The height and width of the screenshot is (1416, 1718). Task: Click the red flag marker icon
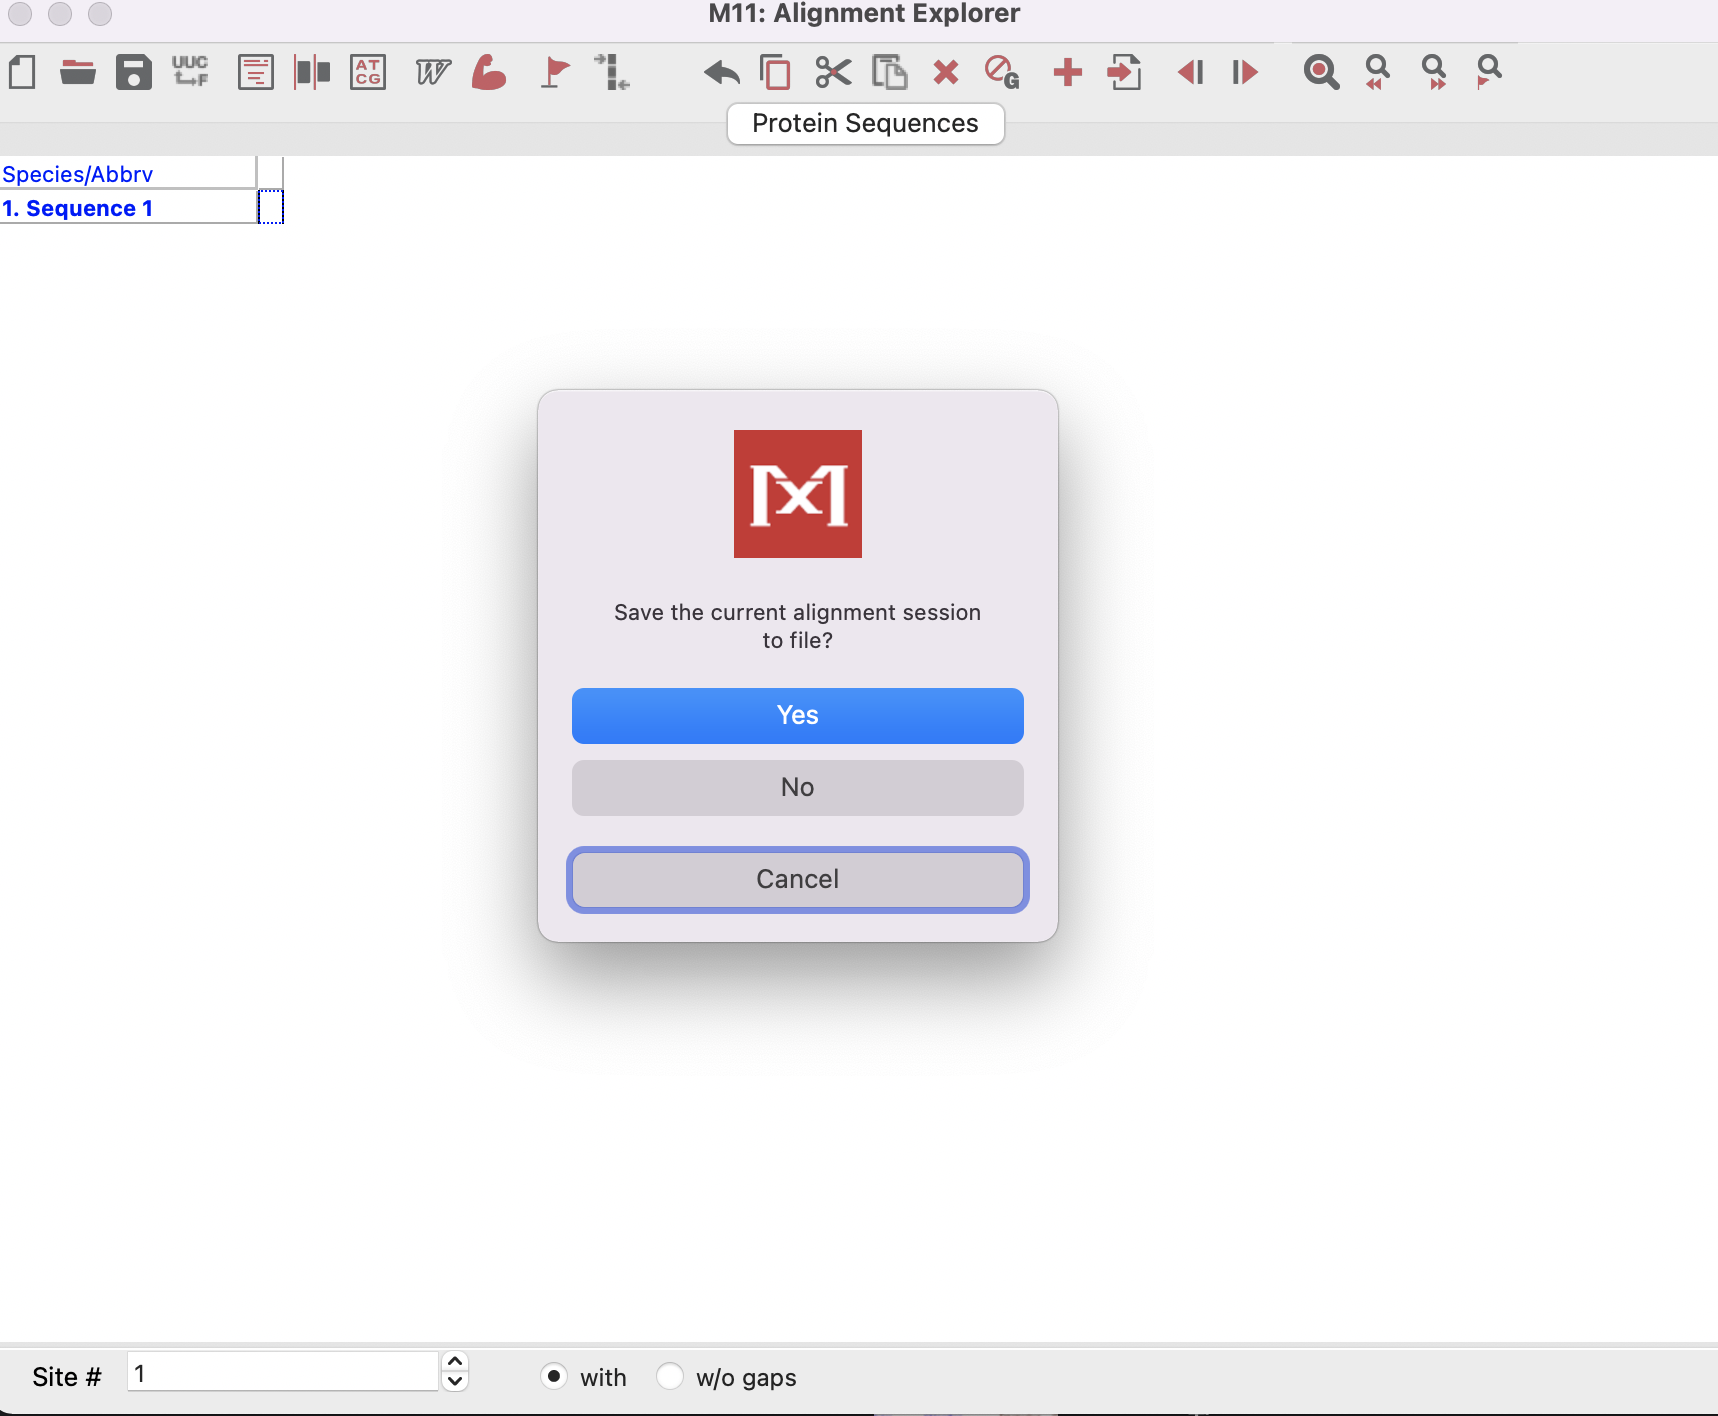point(555,73)
